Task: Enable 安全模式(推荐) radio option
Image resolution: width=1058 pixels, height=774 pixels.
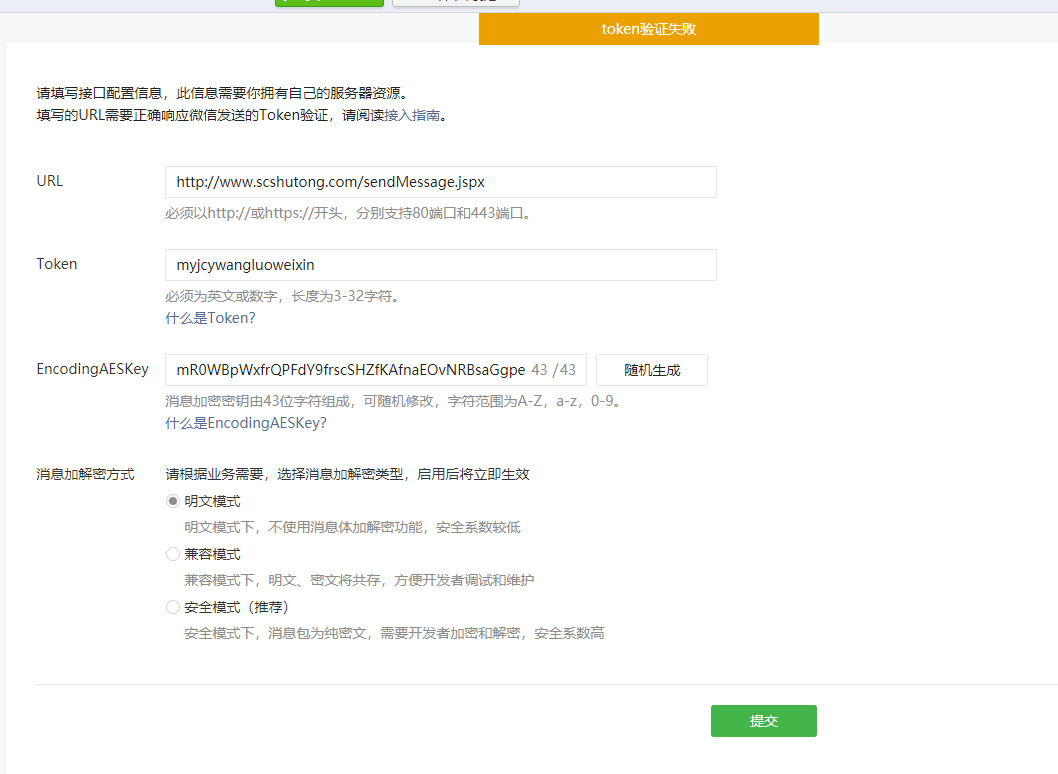Action: [x=173, y=607]
